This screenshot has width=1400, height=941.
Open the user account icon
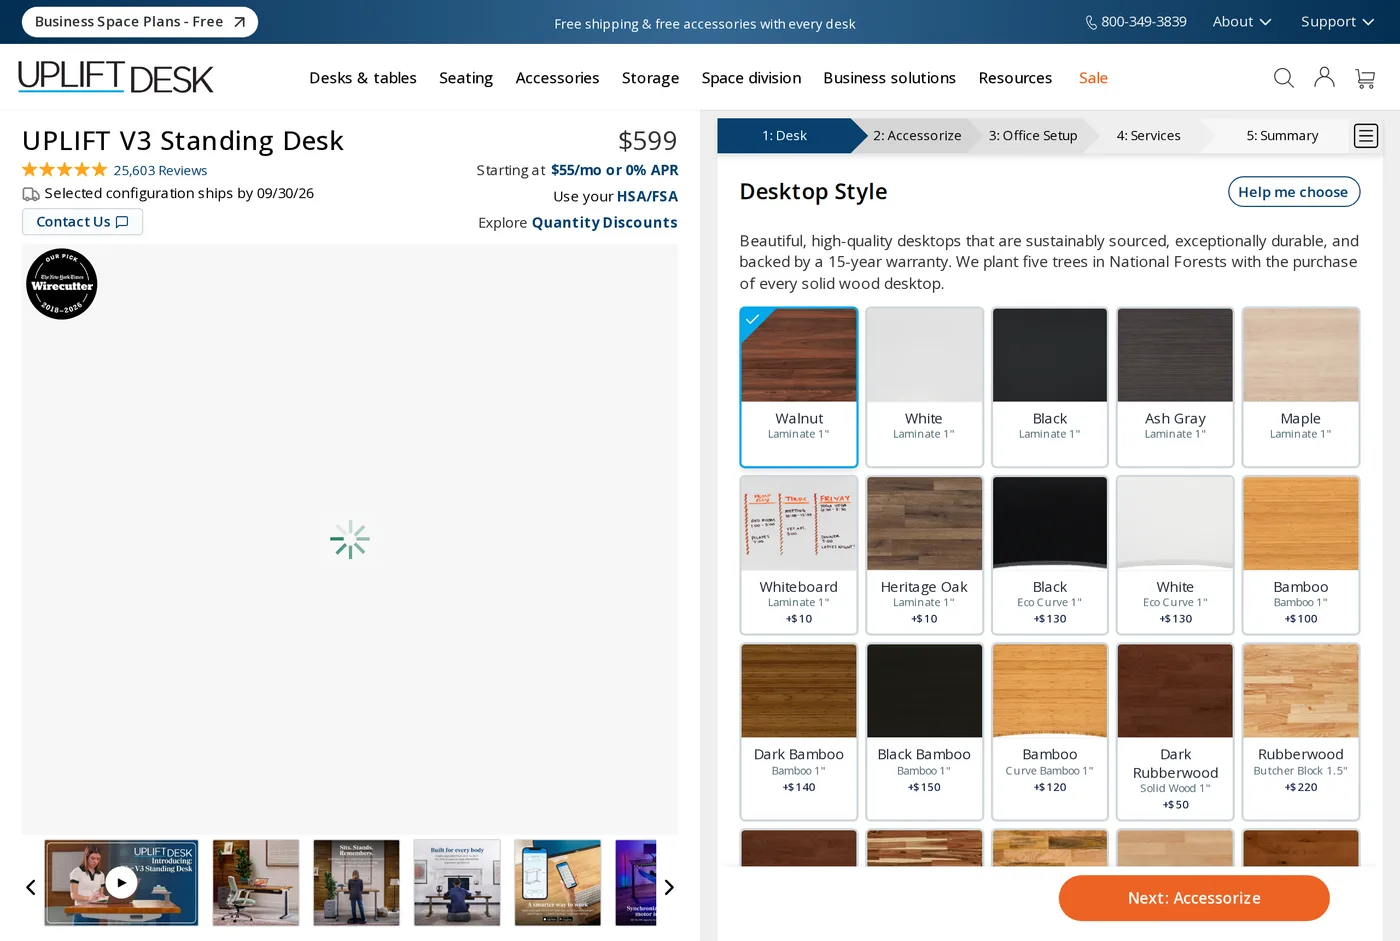coord(1324,77)
